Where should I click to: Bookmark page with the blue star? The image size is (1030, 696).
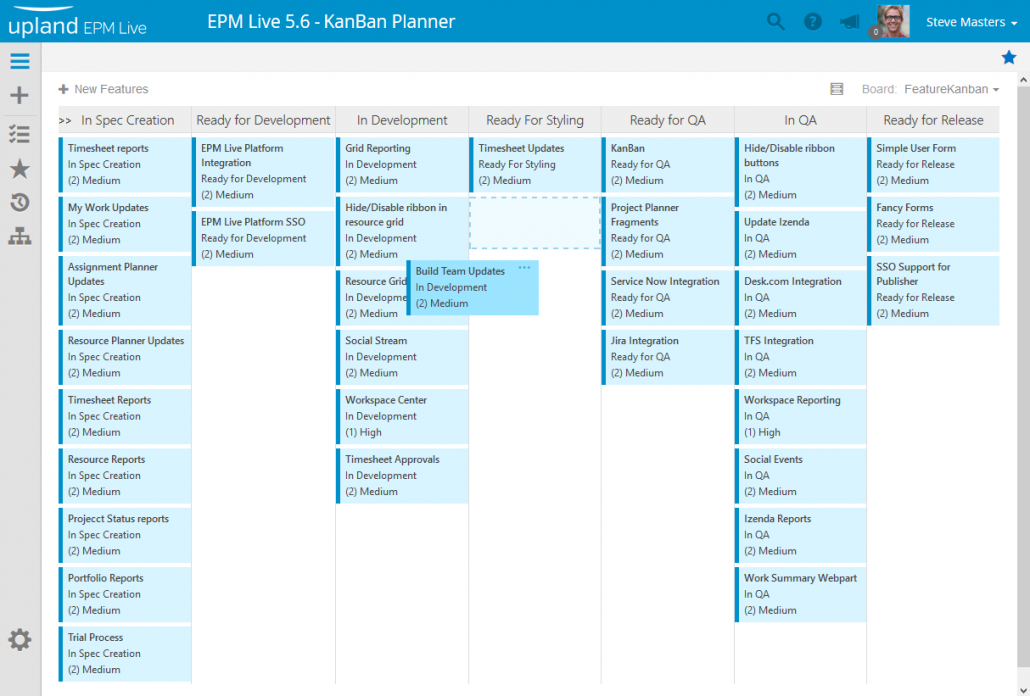[1009, 57]
